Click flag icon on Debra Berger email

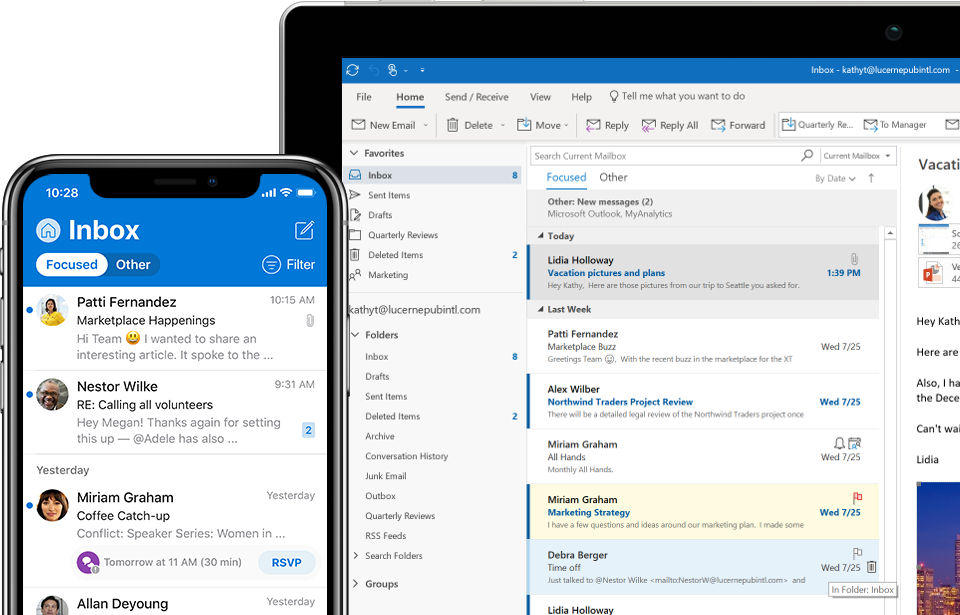(857, 553)
